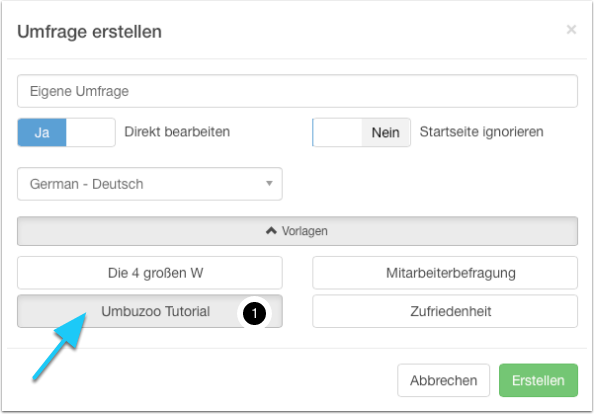This screenshot has width=594, height=414.
Task: Toggle the Startseite ignorieren switch
Action: tap(361, 132)
